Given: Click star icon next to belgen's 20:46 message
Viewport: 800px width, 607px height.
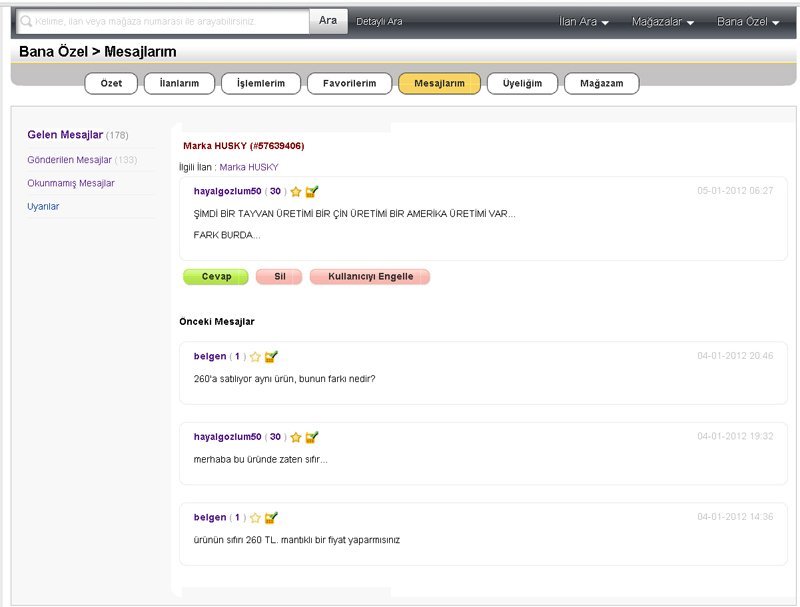Looking at the screenshot, I should (255, 356).
